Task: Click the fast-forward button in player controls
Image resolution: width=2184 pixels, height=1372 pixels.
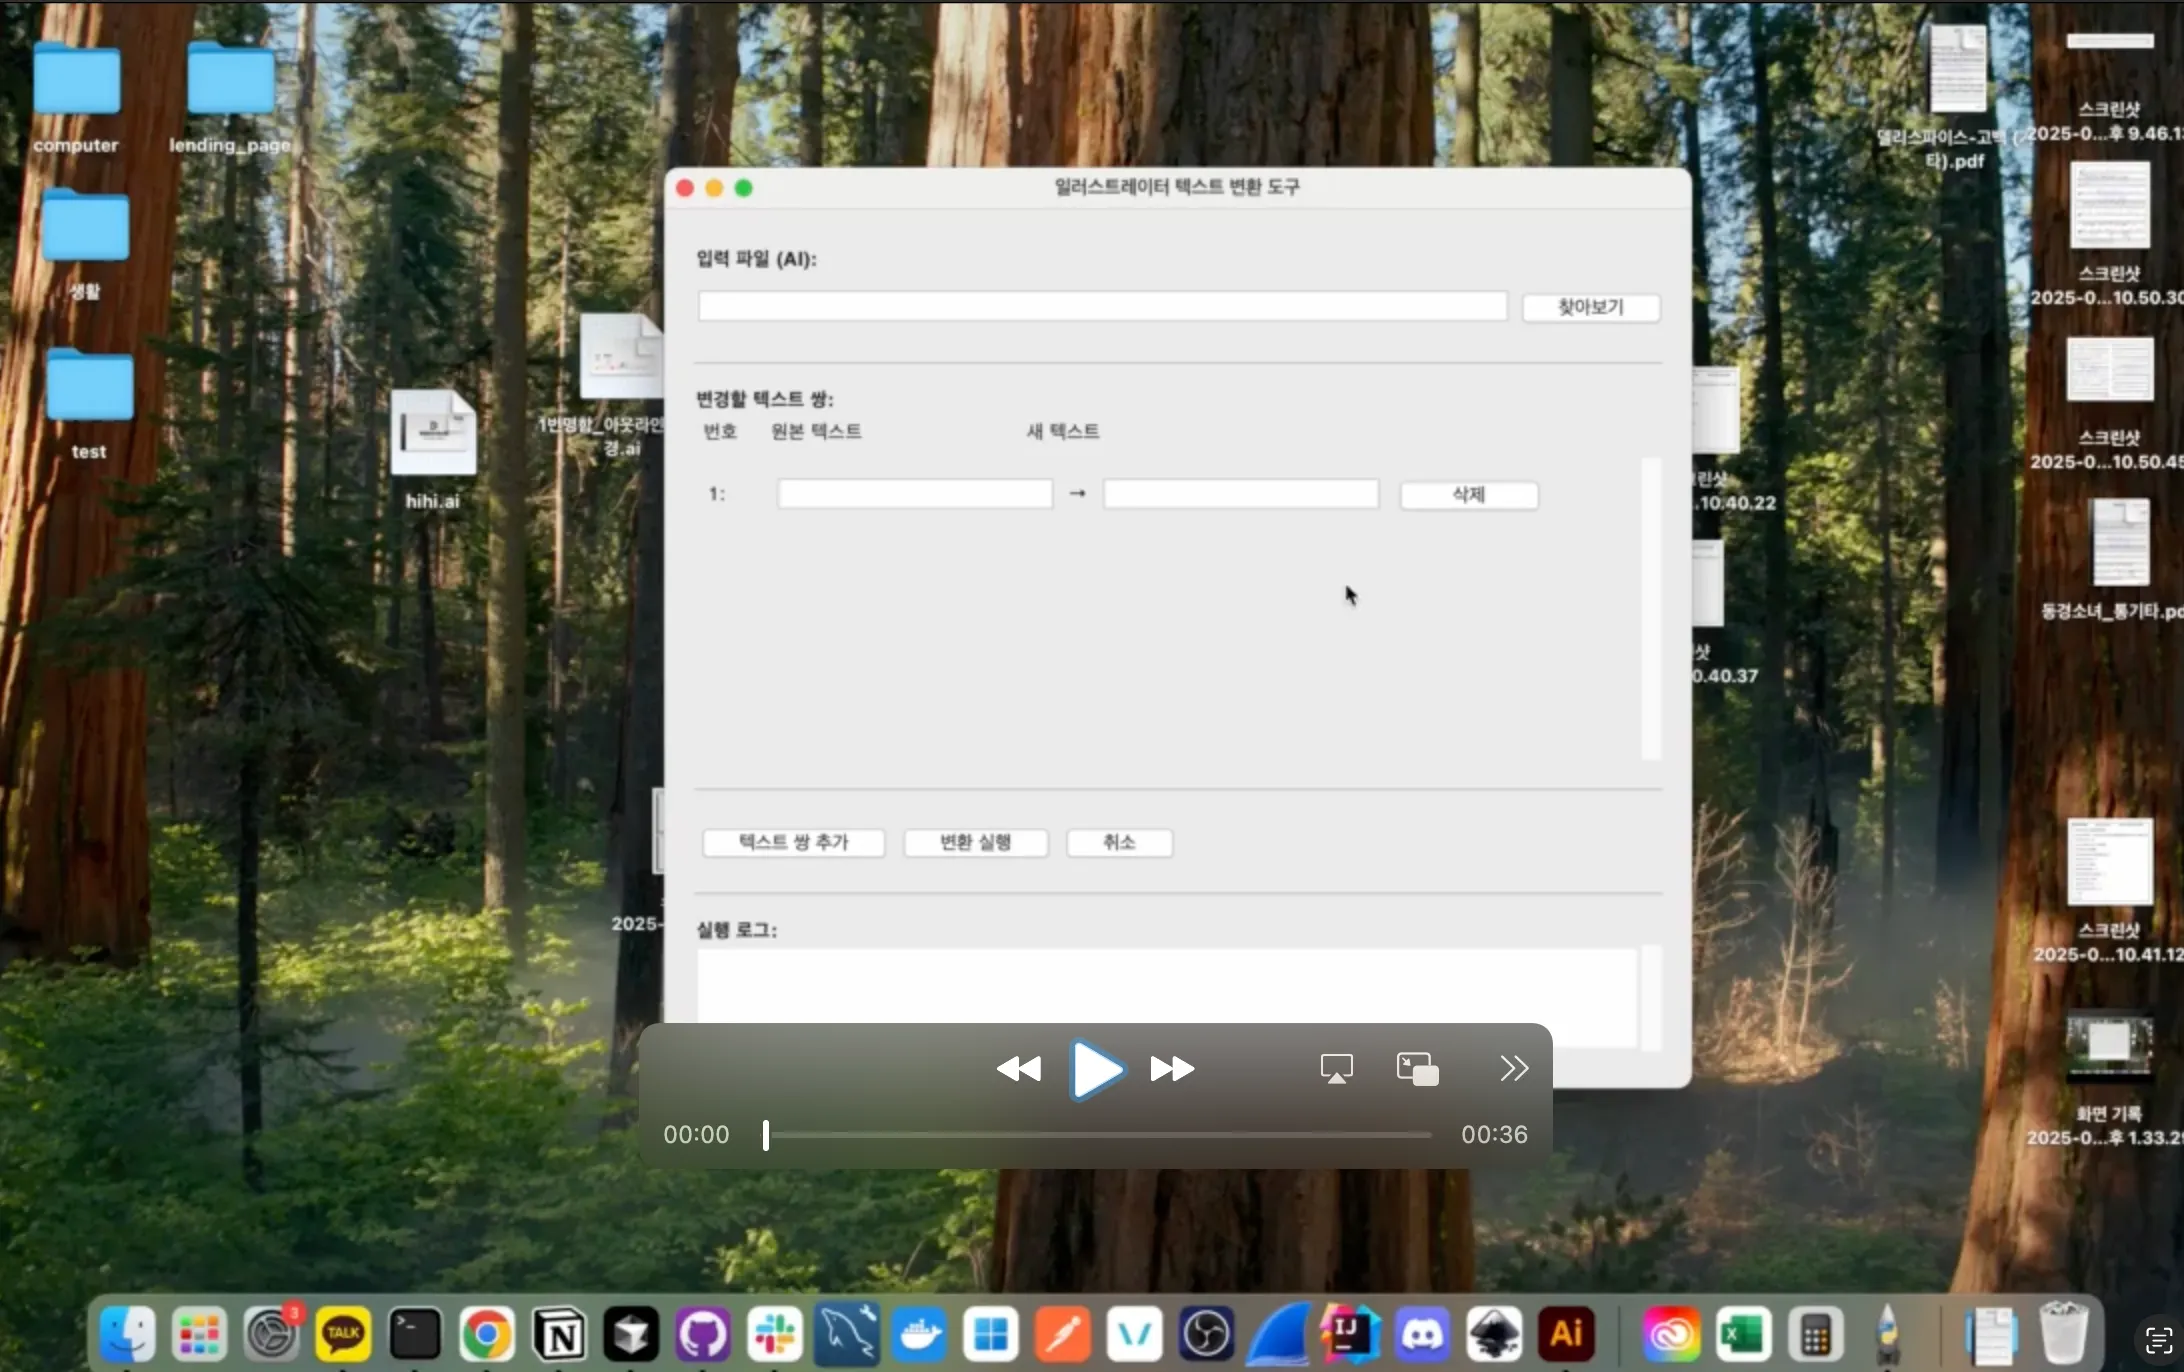Action: click(x=1171, y=1069)
